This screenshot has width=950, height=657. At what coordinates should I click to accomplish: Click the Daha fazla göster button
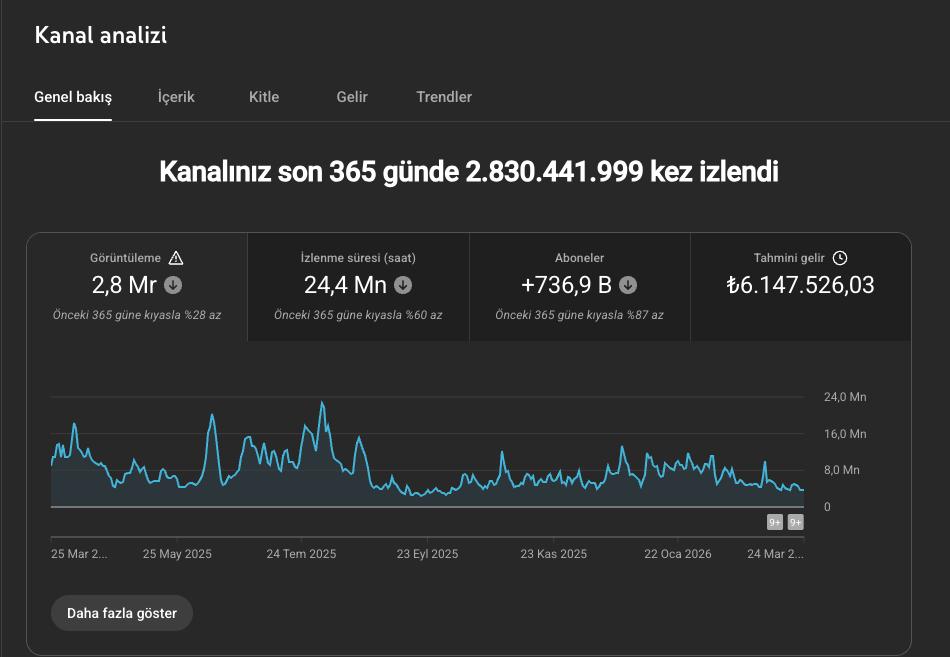pos(121,612)
